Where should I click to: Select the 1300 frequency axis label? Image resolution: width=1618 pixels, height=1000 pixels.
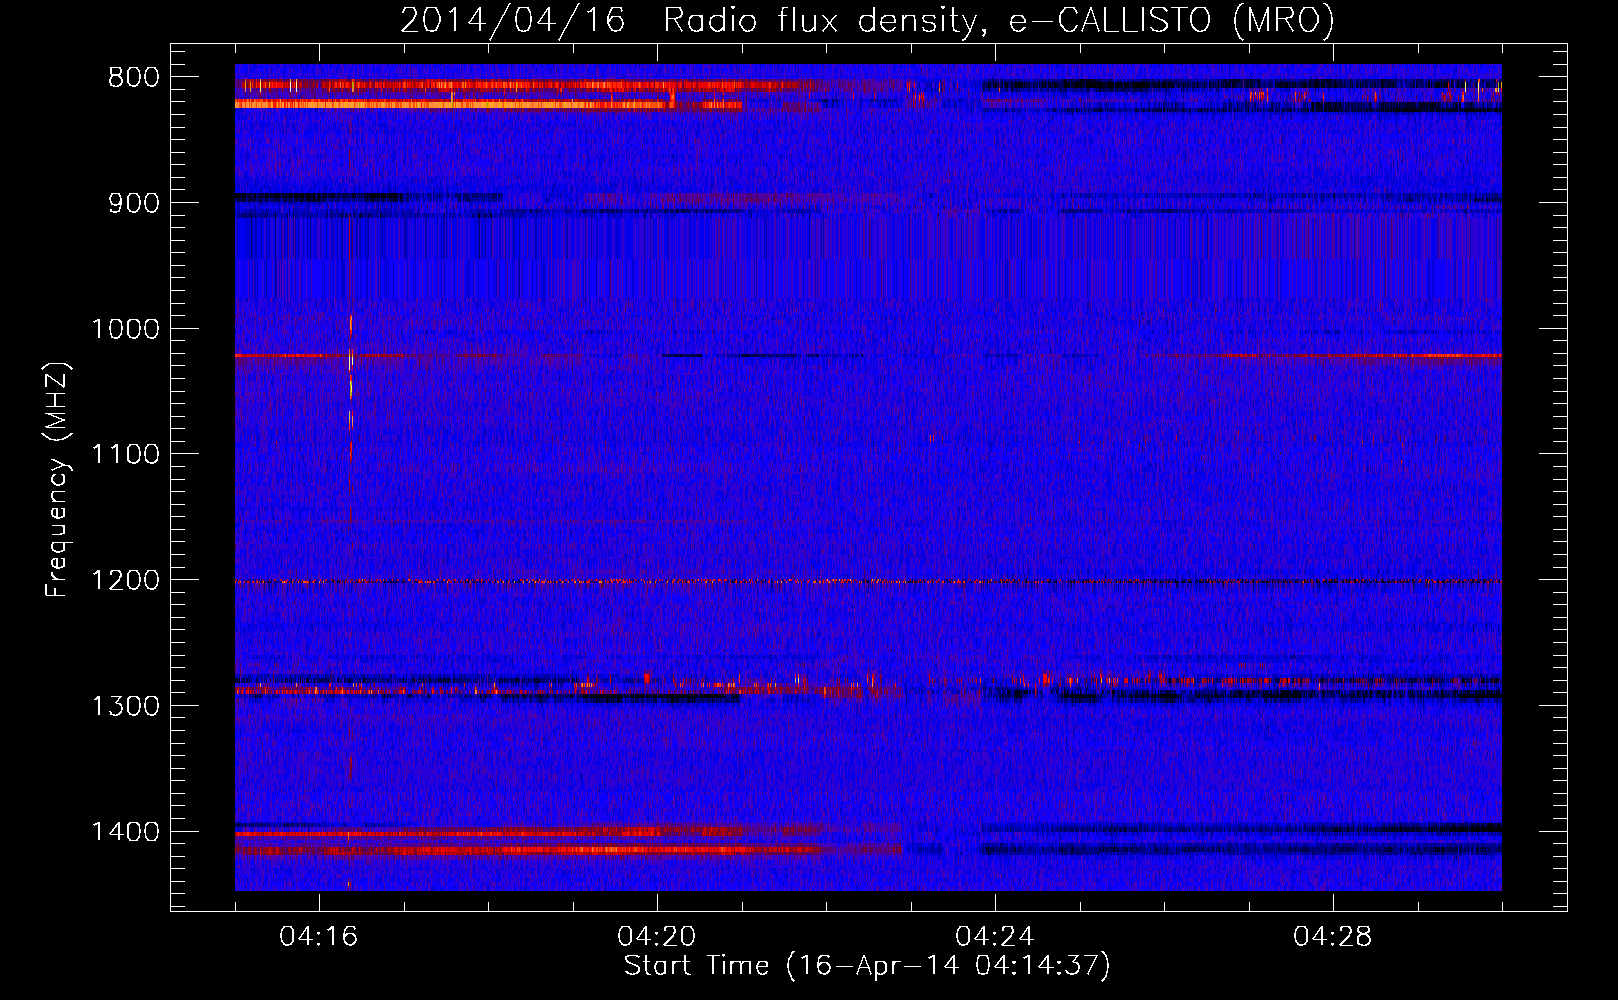125,706
